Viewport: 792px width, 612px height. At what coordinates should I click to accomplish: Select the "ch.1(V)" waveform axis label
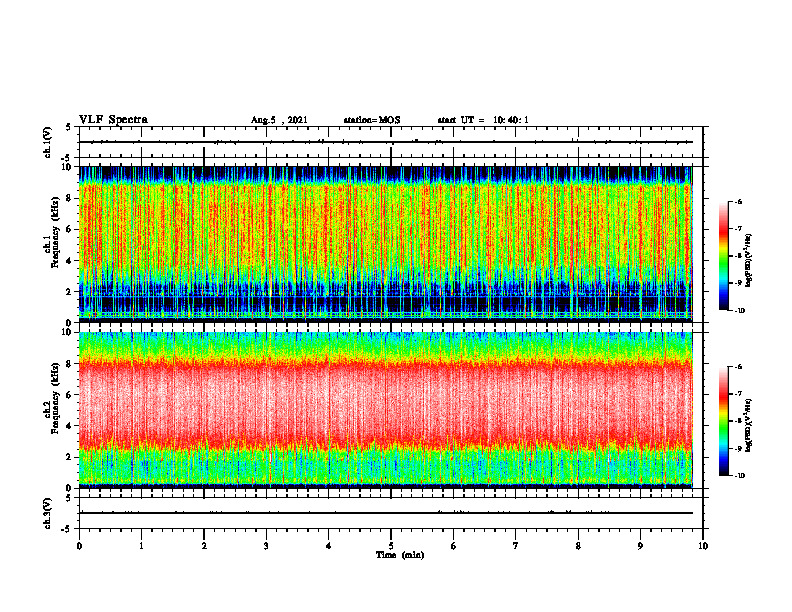point(47,142)
